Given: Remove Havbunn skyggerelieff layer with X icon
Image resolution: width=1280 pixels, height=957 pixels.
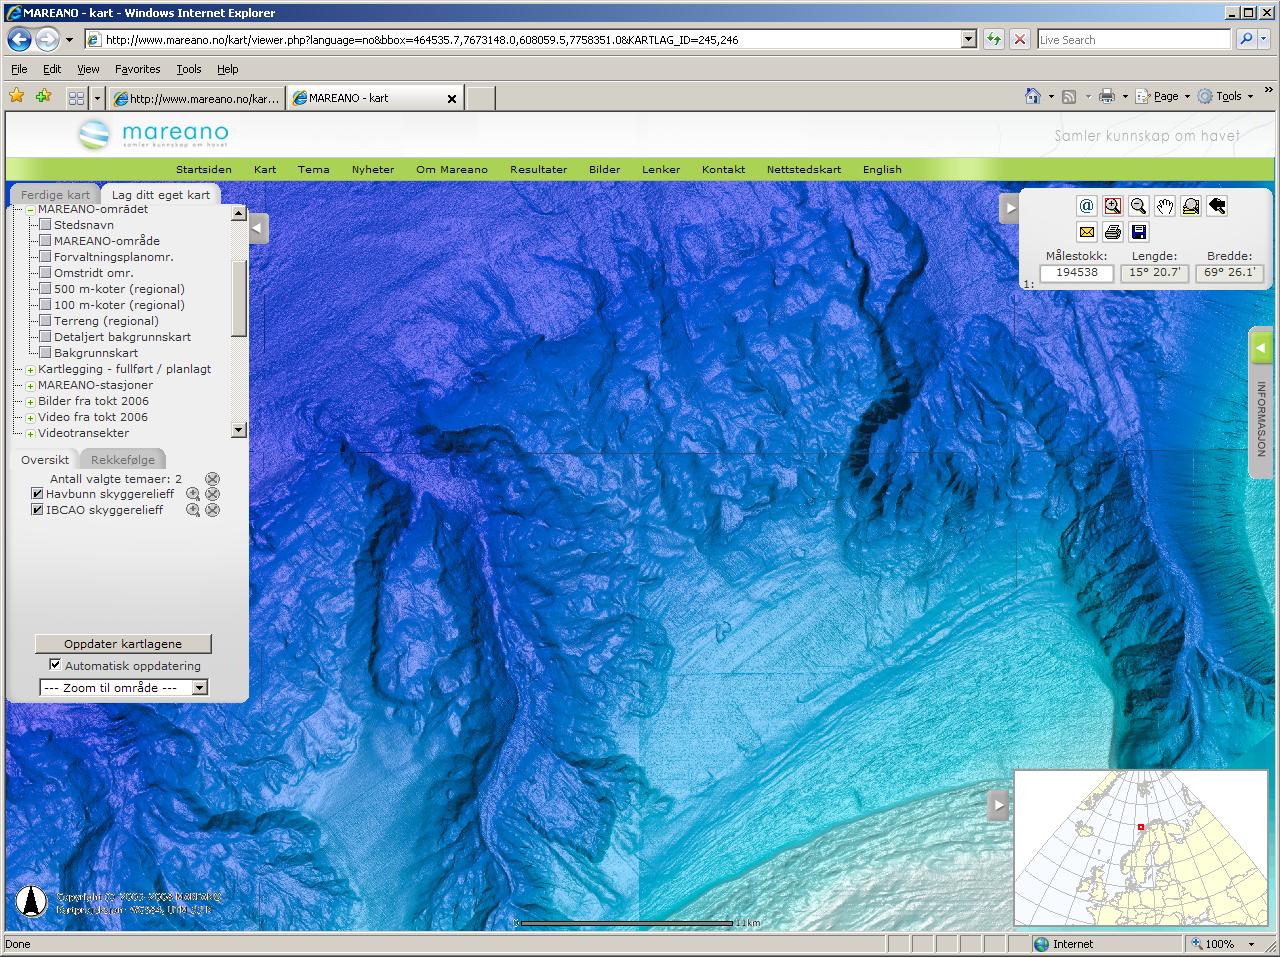Looking at the screenshot, I should 212,494.
